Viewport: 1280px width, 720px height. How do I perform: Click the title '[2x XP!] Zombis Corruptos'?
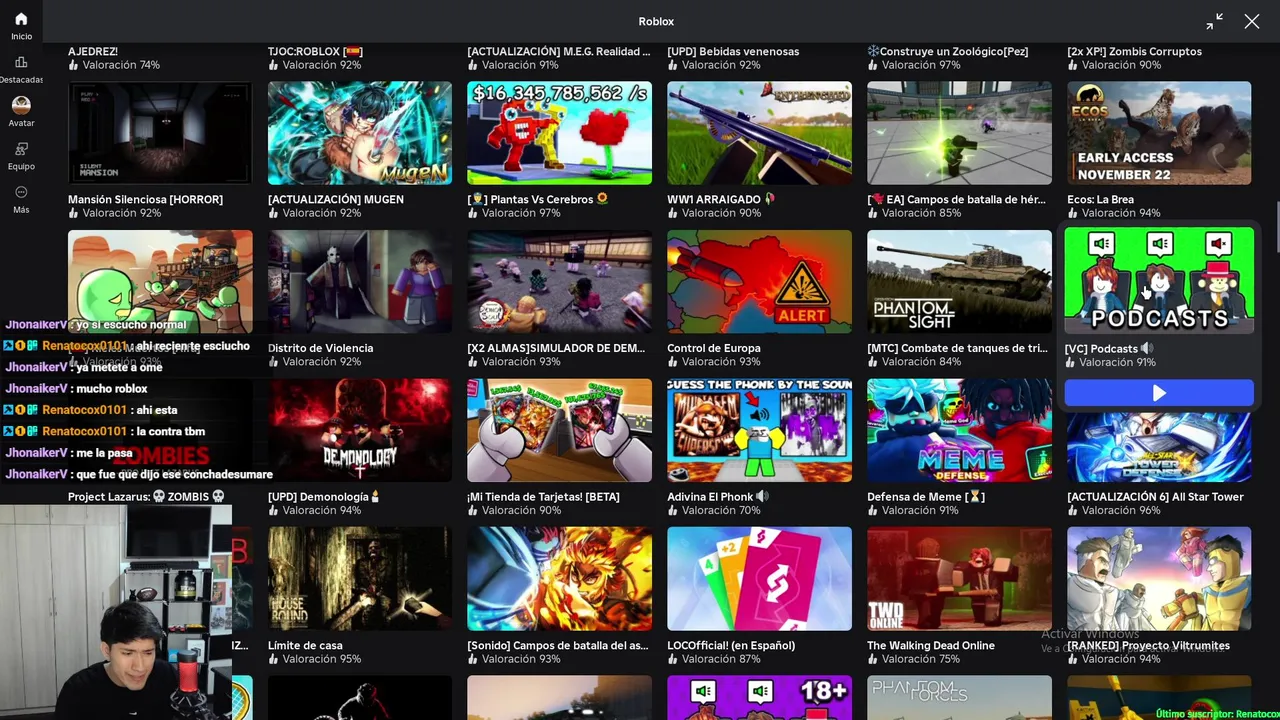click(x=1134, y=51)
